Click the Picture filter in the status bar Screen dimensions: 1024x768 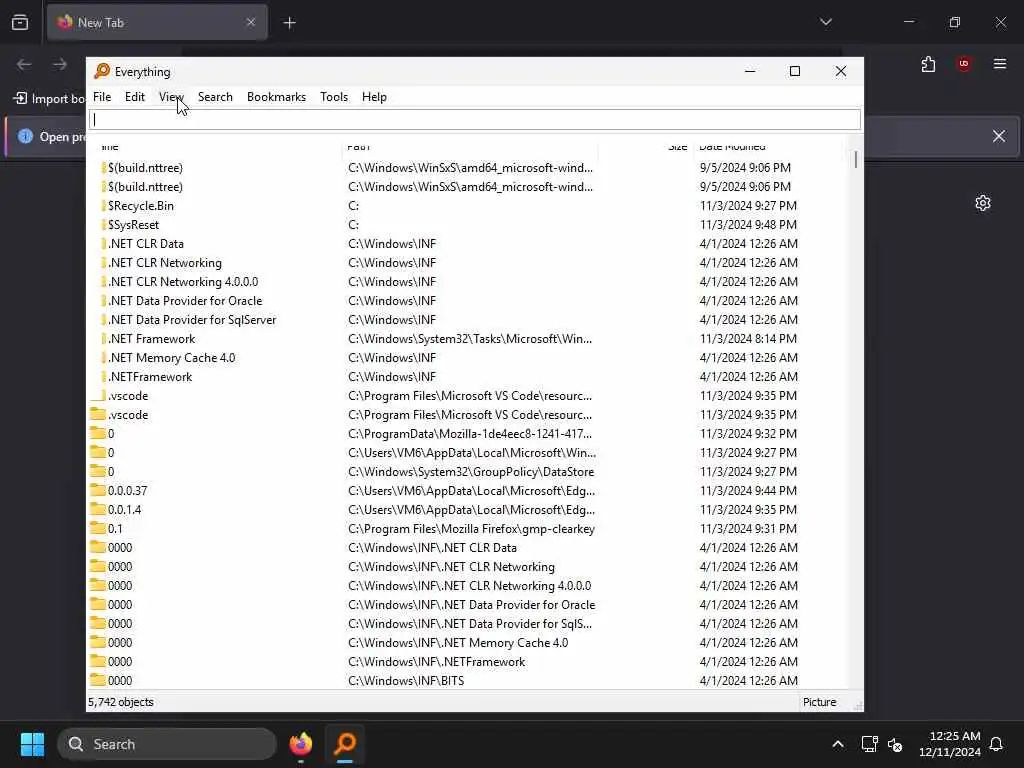[x=820, y=702]
